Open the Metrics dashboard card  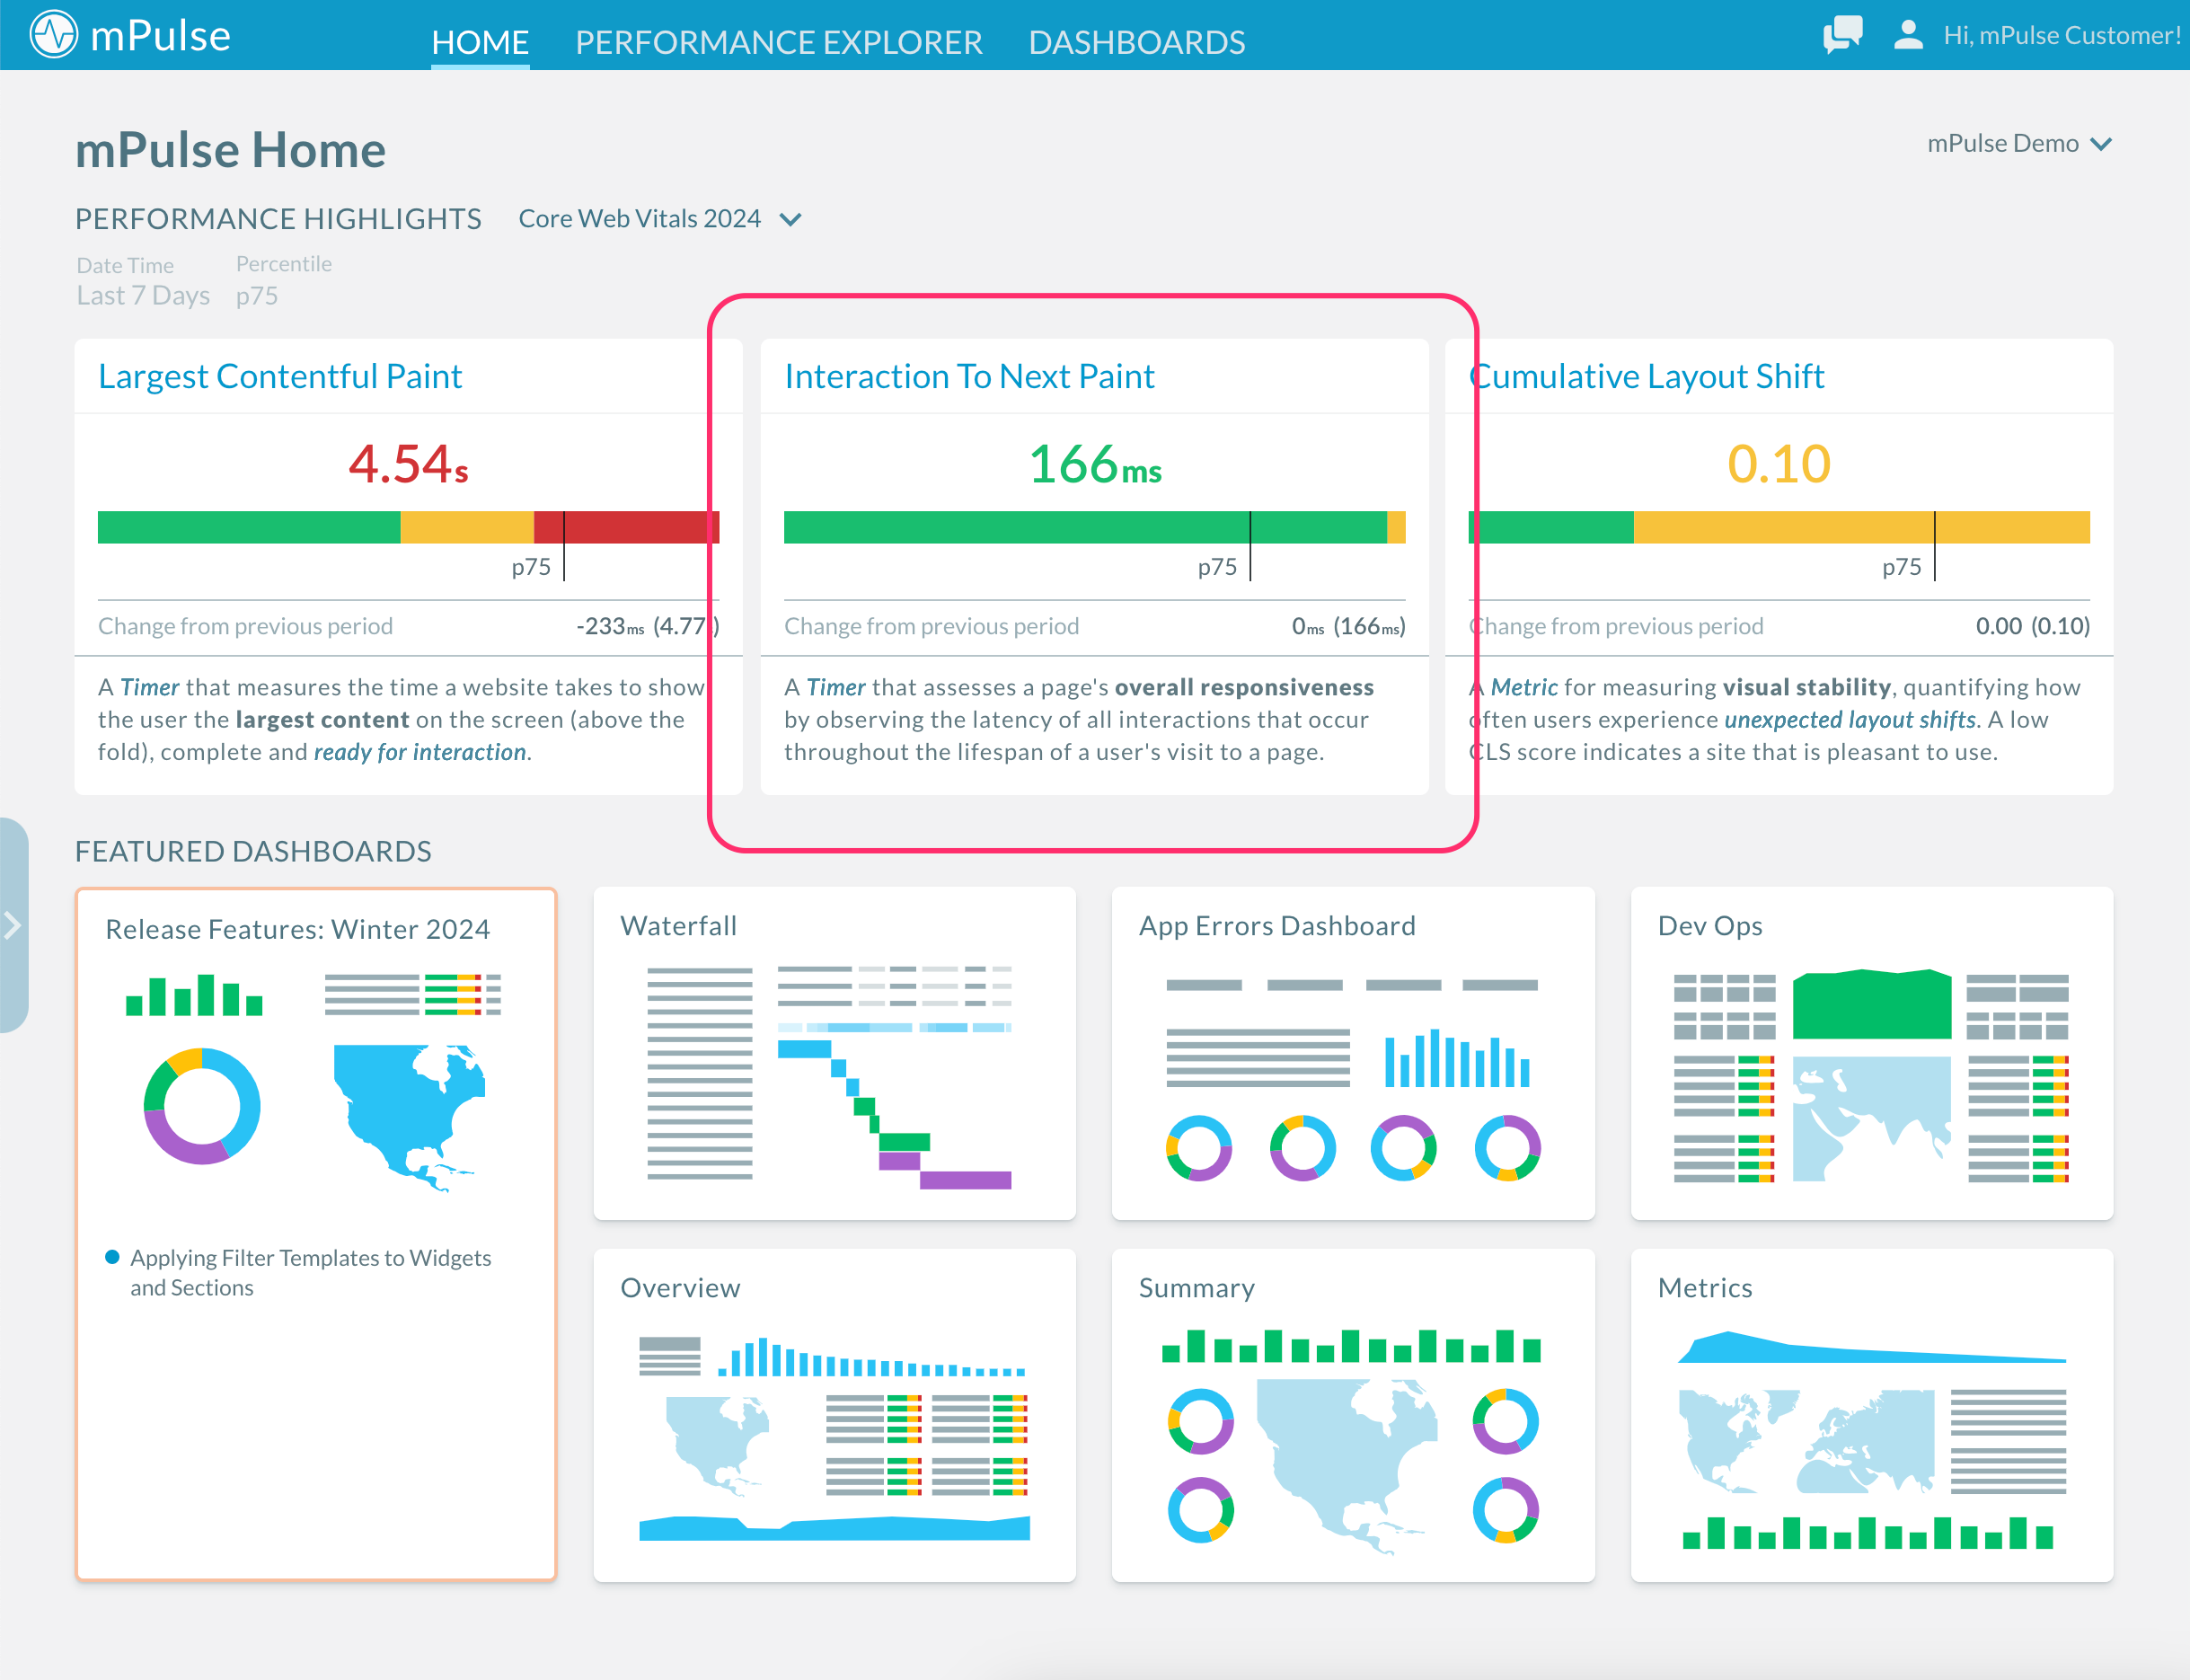pos(1872,1415)
